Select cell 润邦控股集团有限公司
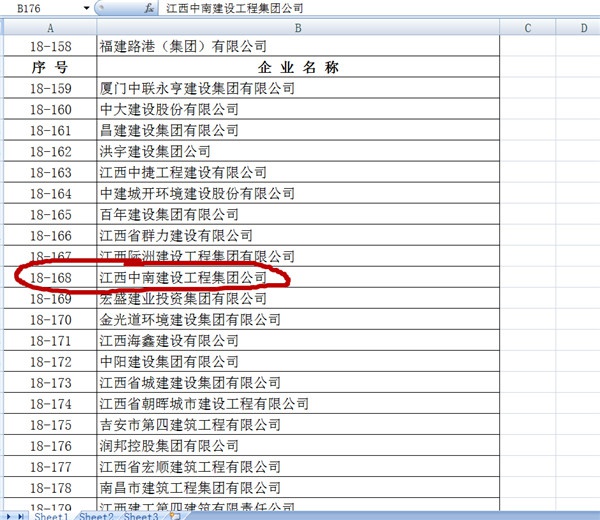600x520 pixels. 298,445
